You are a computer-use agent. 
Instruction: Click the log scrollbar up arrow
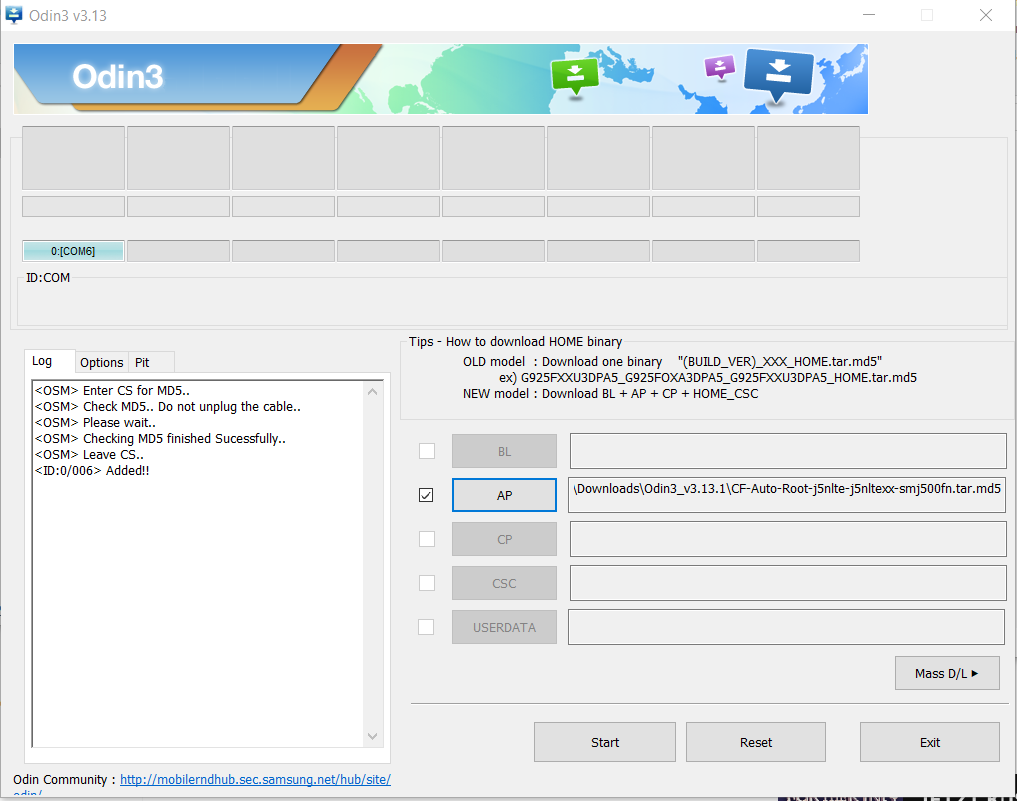coord(372,391)
